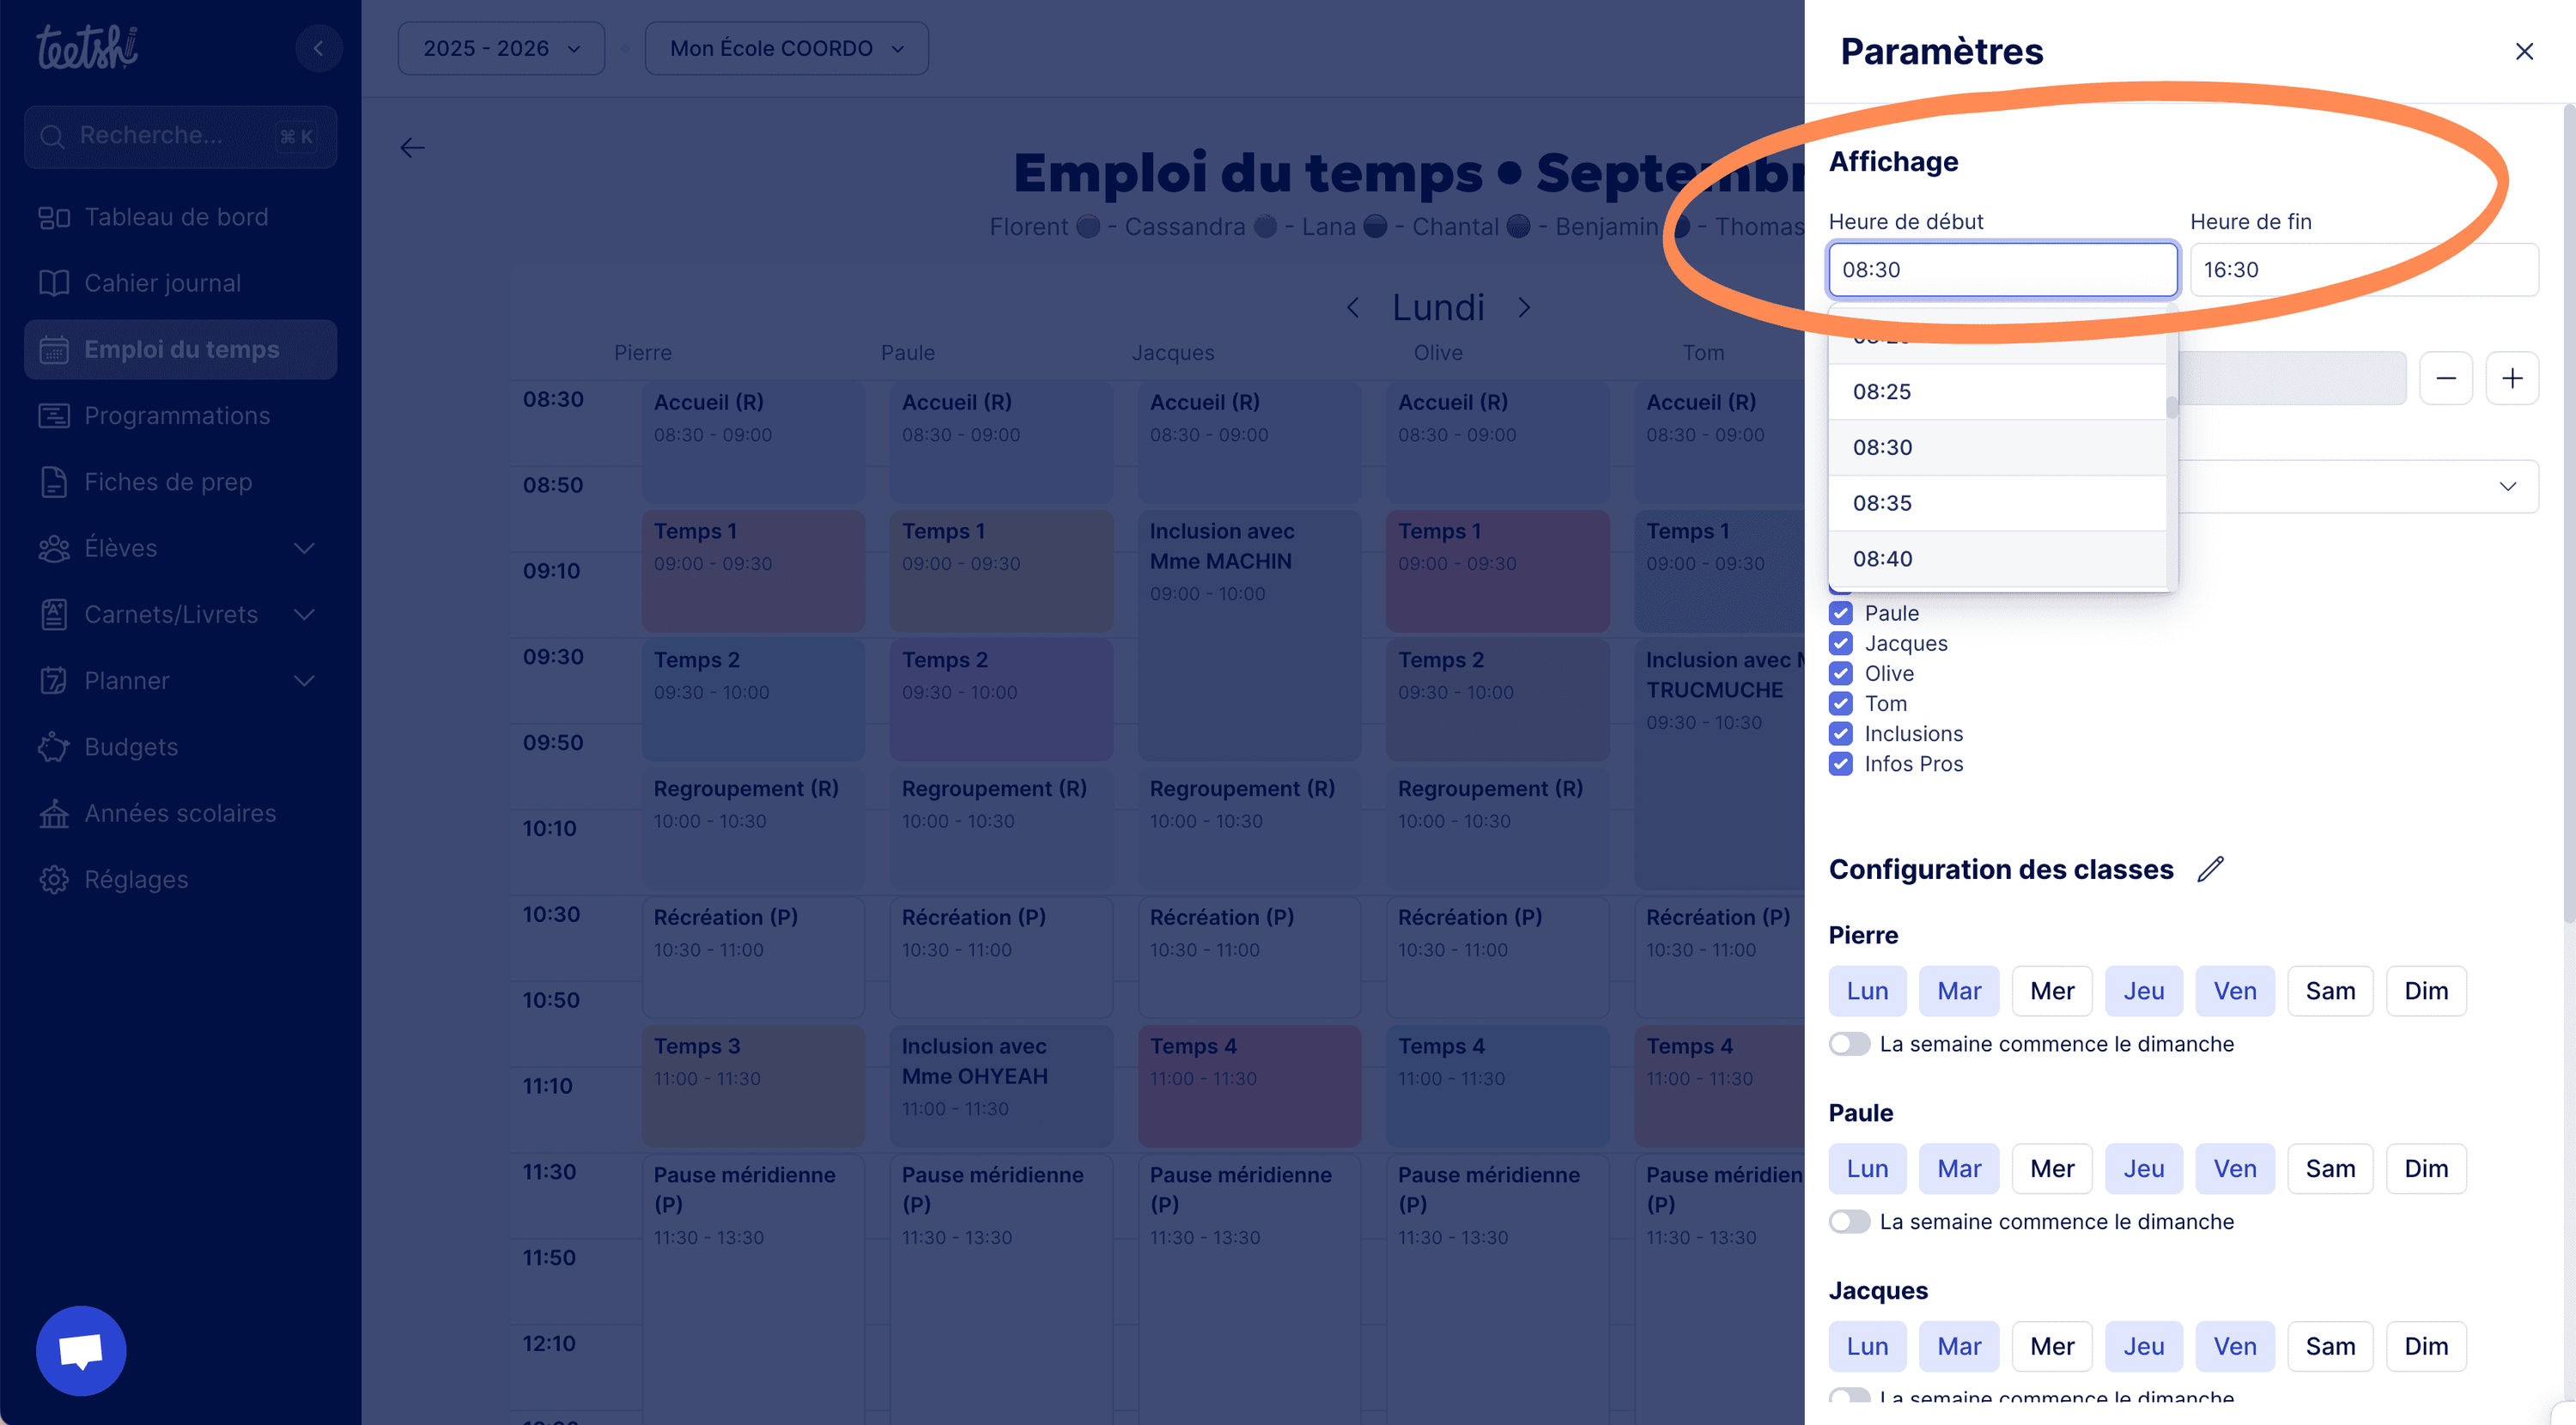Select 08:40 in the time list
Viewport: 2576px width, 1425px height.
[1996, 559]
